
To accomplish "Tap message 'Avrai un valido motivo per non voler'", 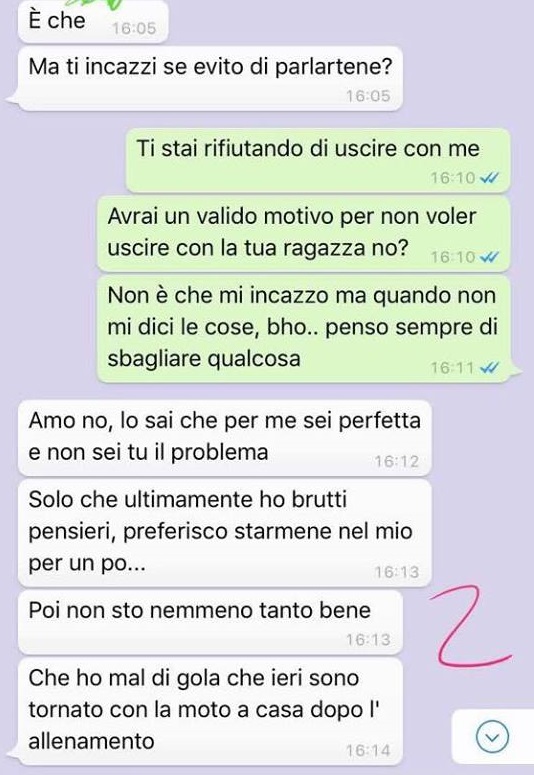I will [304, 233].
